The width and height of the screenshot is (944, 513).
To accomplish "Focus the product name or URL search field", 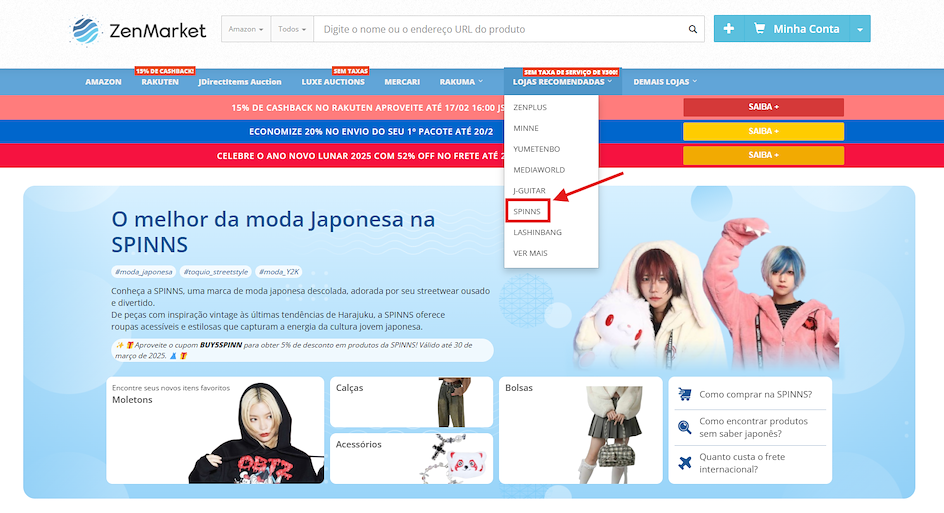I will pyautogui.click(x=500, y=29).
